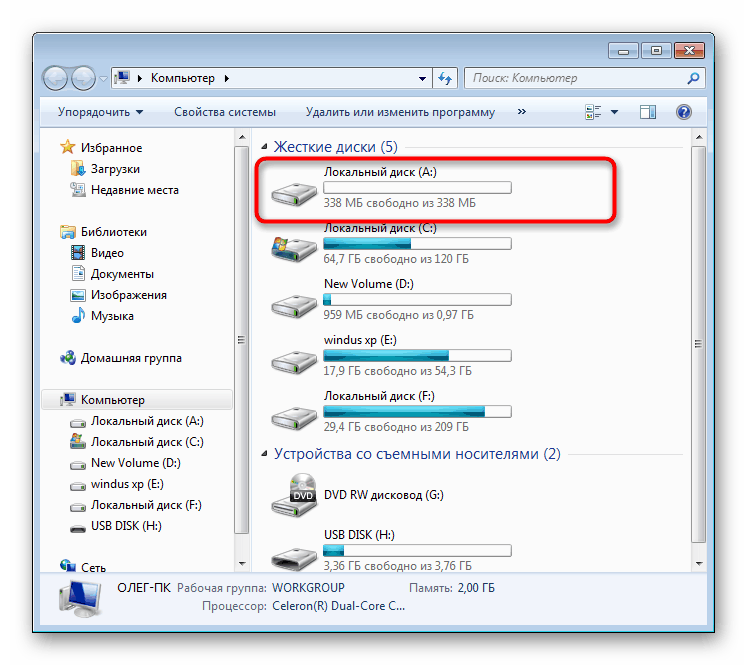Click the USB DISK (H:) drive icon

pyautogui.click(x=294, y=557)
